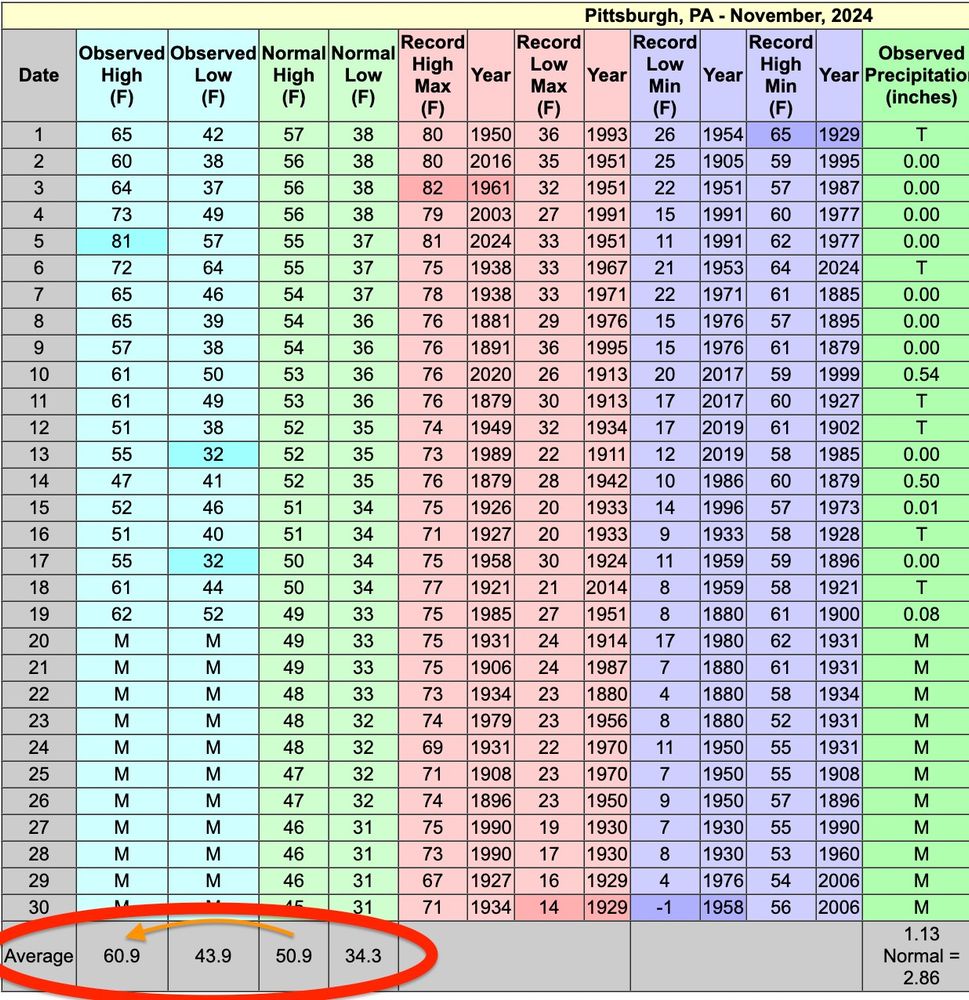Image resolution: width=969 pixels, height=1000 pixels.
Task: Click the Record High Max (F) header
Action: click(432, 75)
